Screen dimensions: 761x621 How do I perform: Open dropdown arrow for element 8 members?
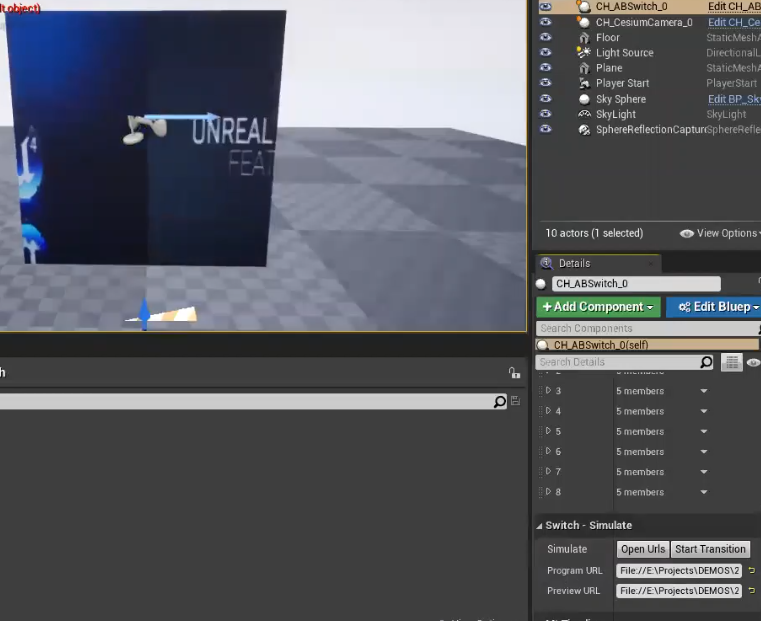pos(704,492)
